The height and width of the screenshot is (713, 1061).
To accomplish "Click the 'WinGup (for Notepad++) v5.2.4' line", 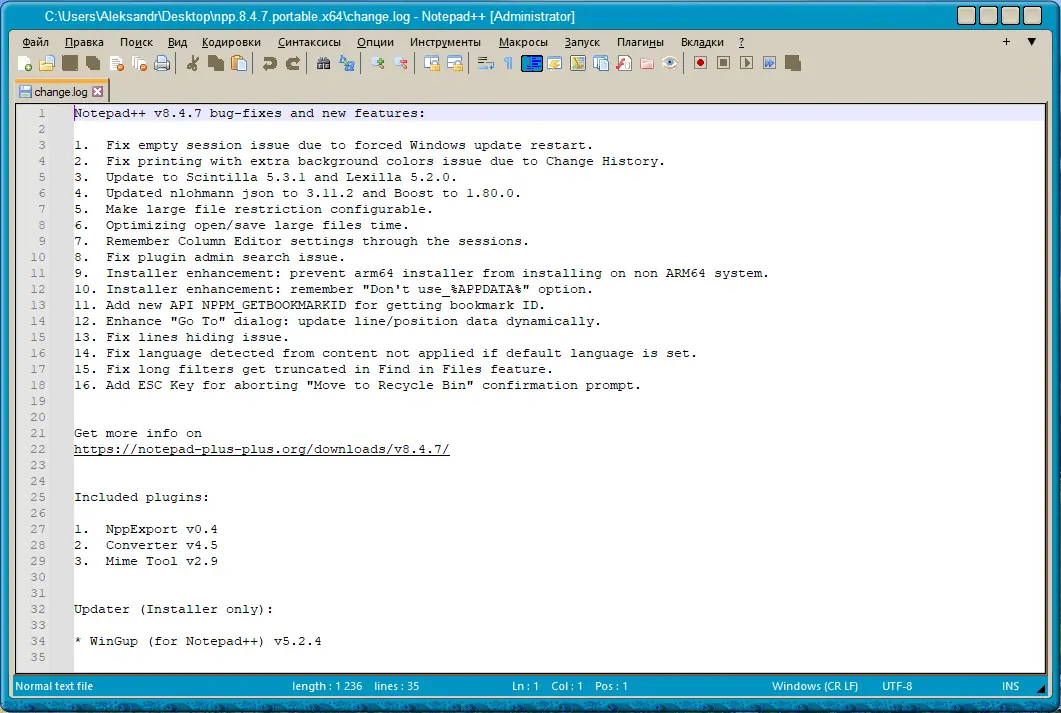I will coord(205,641).
